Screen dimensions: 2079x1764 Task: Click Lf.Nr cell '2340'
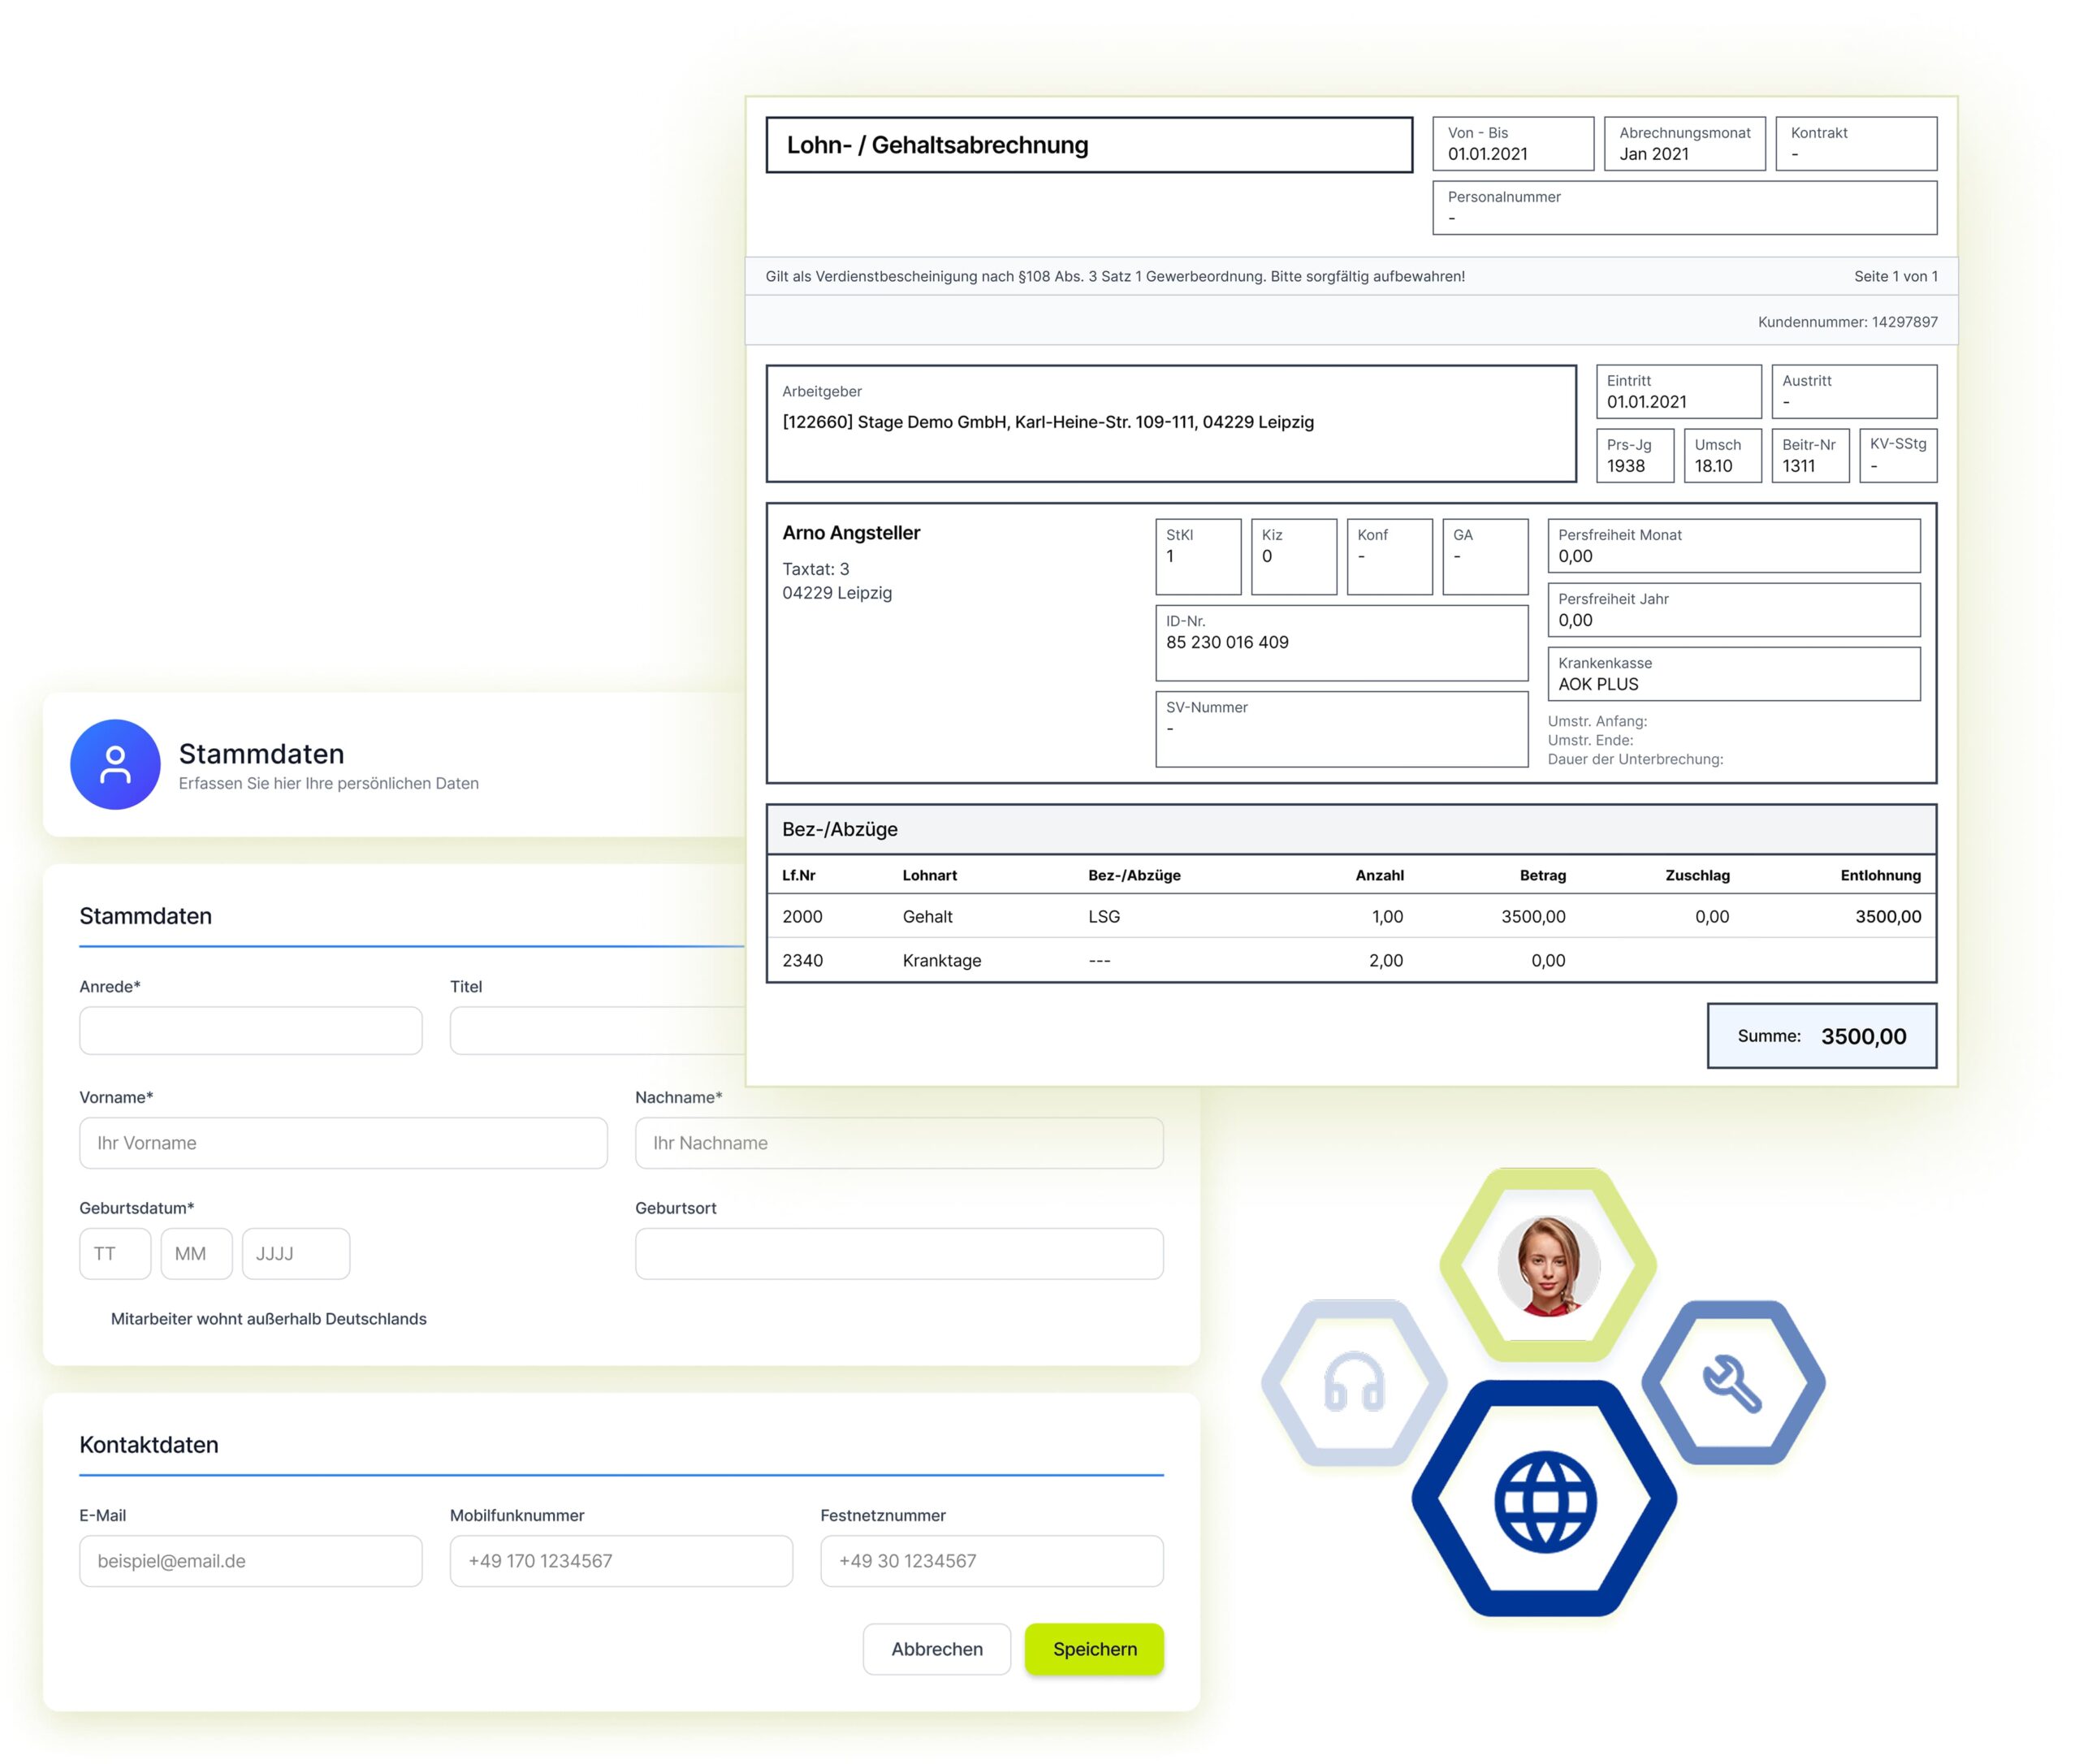pos(802,961)
